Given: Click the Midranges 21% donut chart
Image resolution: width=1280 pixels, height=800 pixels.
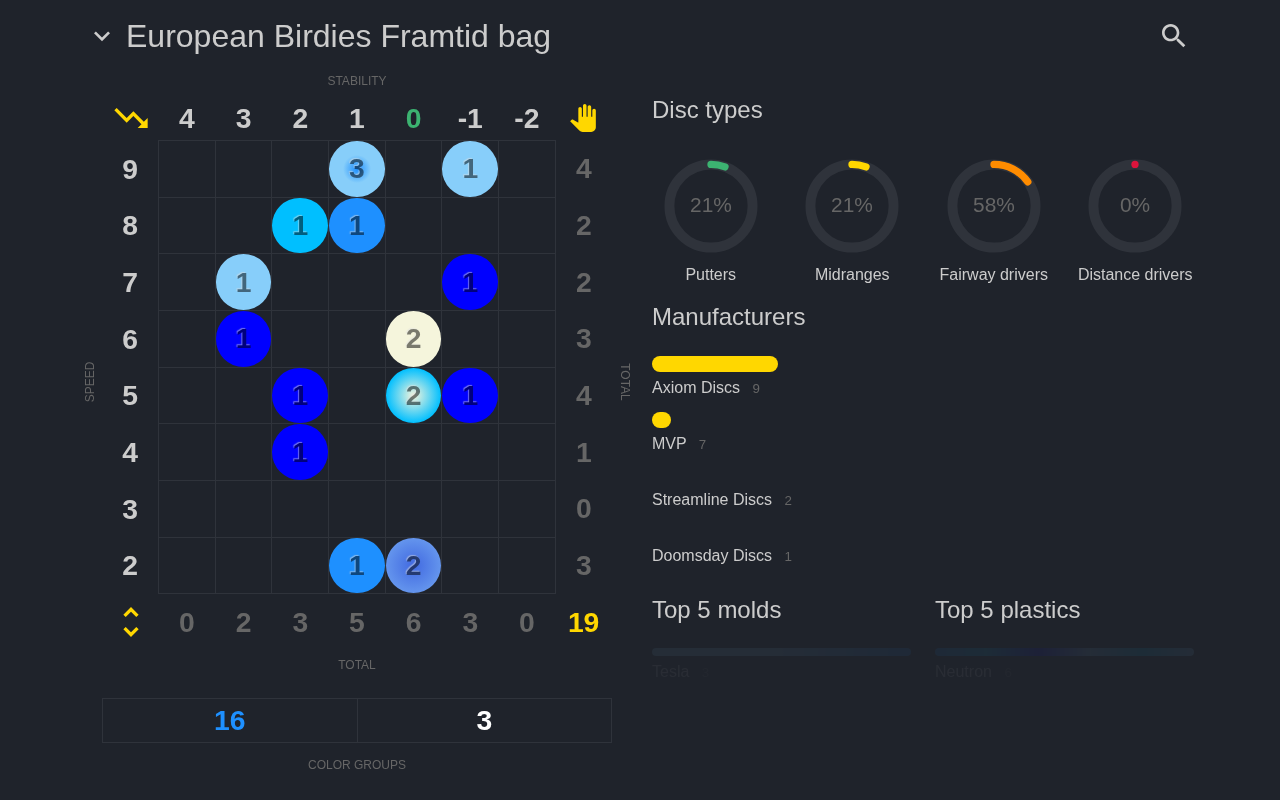Looking at the screenshot, I should tap(852, 206).
